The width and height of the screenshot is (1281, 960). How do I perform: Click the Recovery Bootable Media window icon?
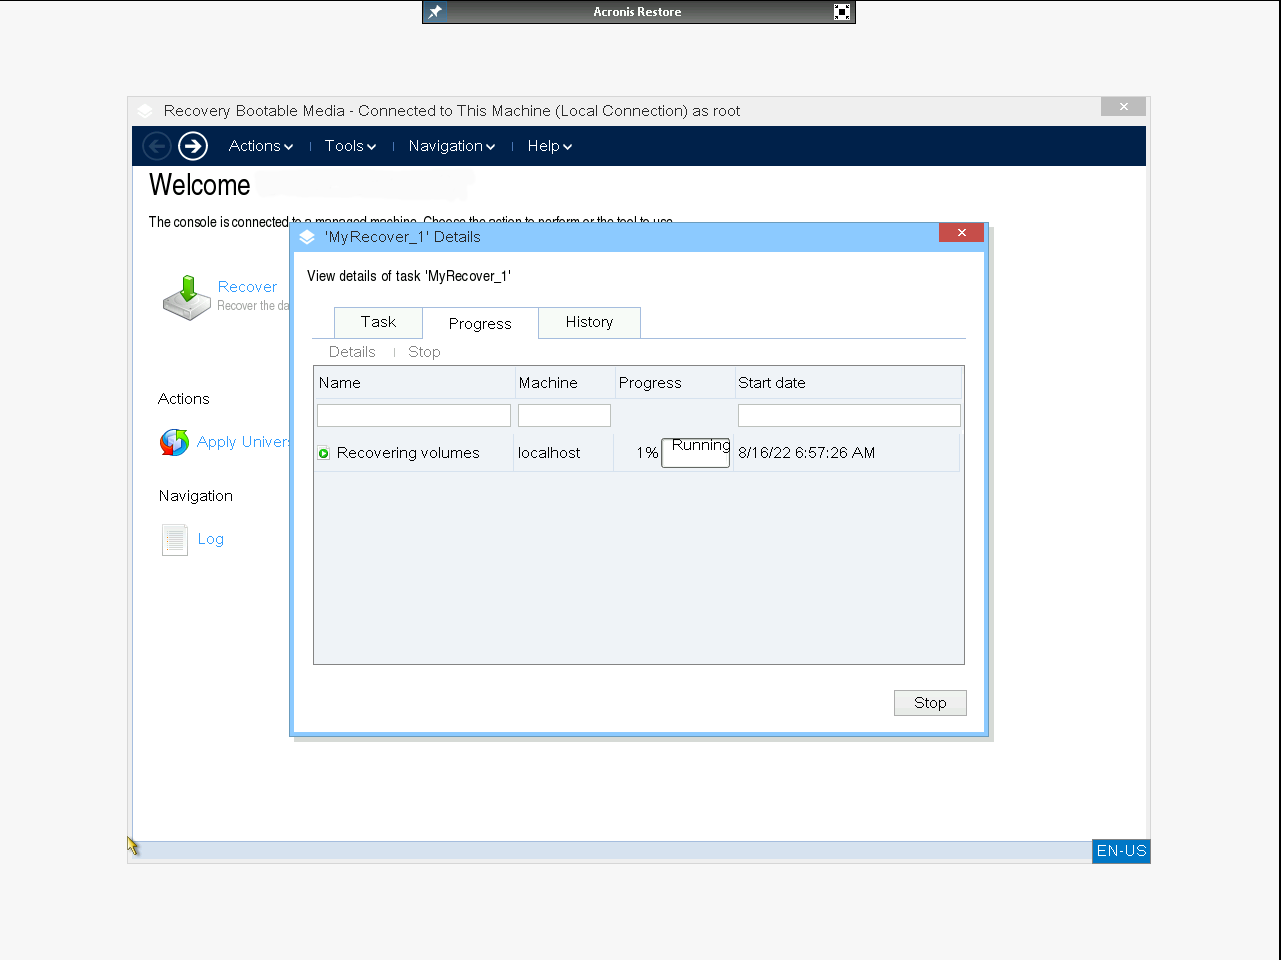point(145,111)
